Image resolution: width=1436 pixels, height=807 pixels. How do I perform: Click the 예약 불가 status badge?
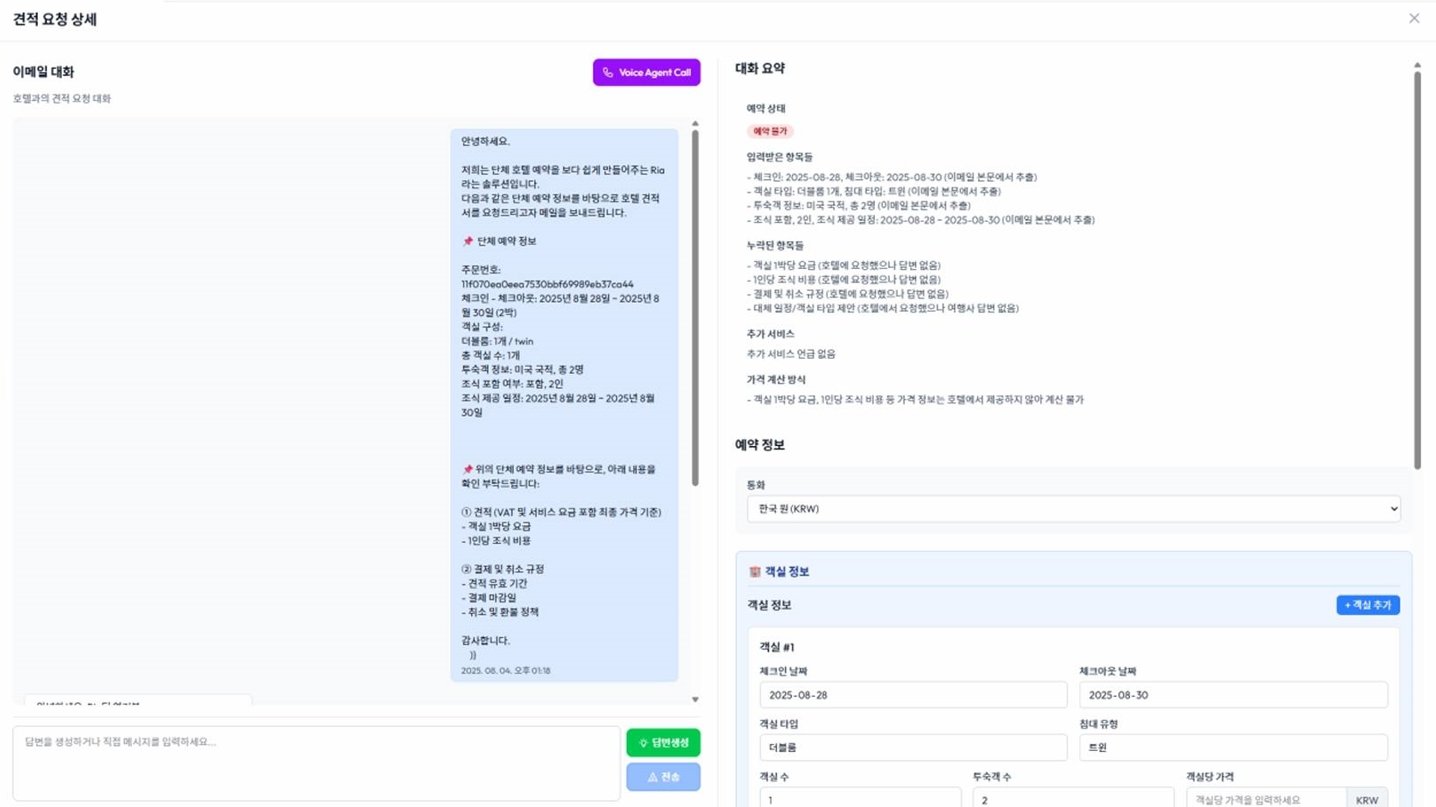[770, 131]
